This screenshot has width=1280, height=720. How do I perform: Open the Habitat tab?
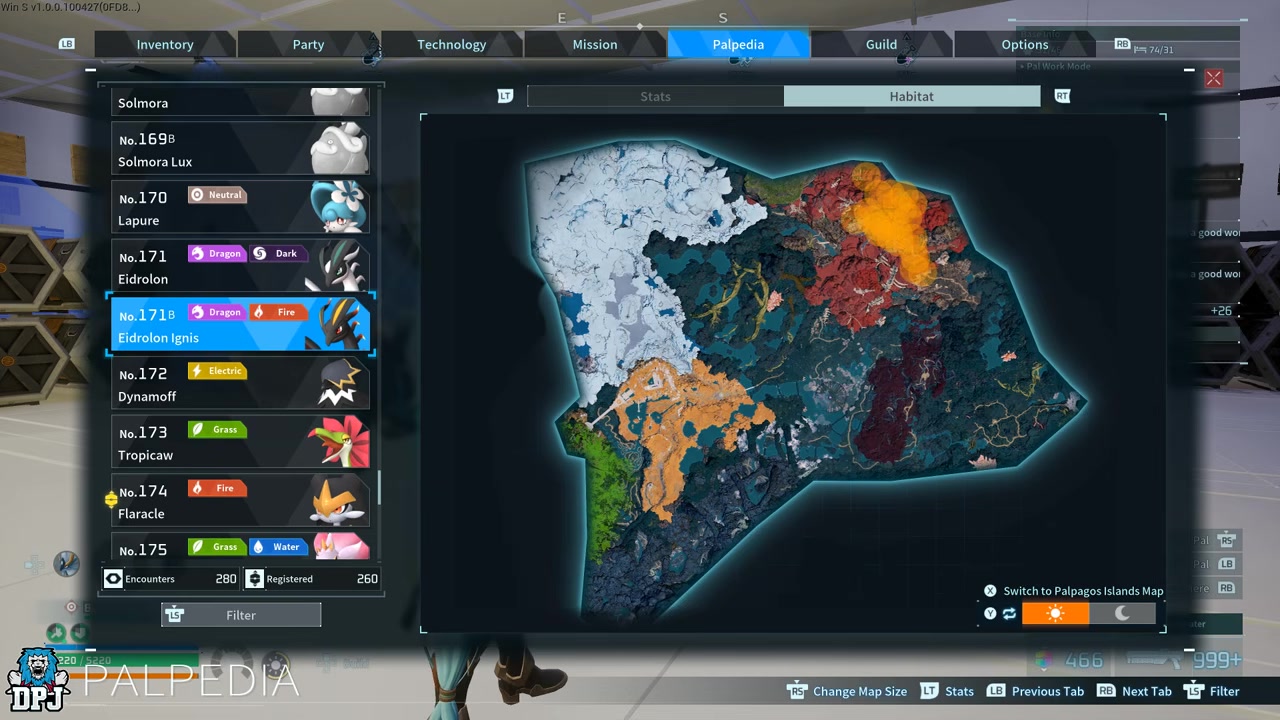click(x=911, y=96)
